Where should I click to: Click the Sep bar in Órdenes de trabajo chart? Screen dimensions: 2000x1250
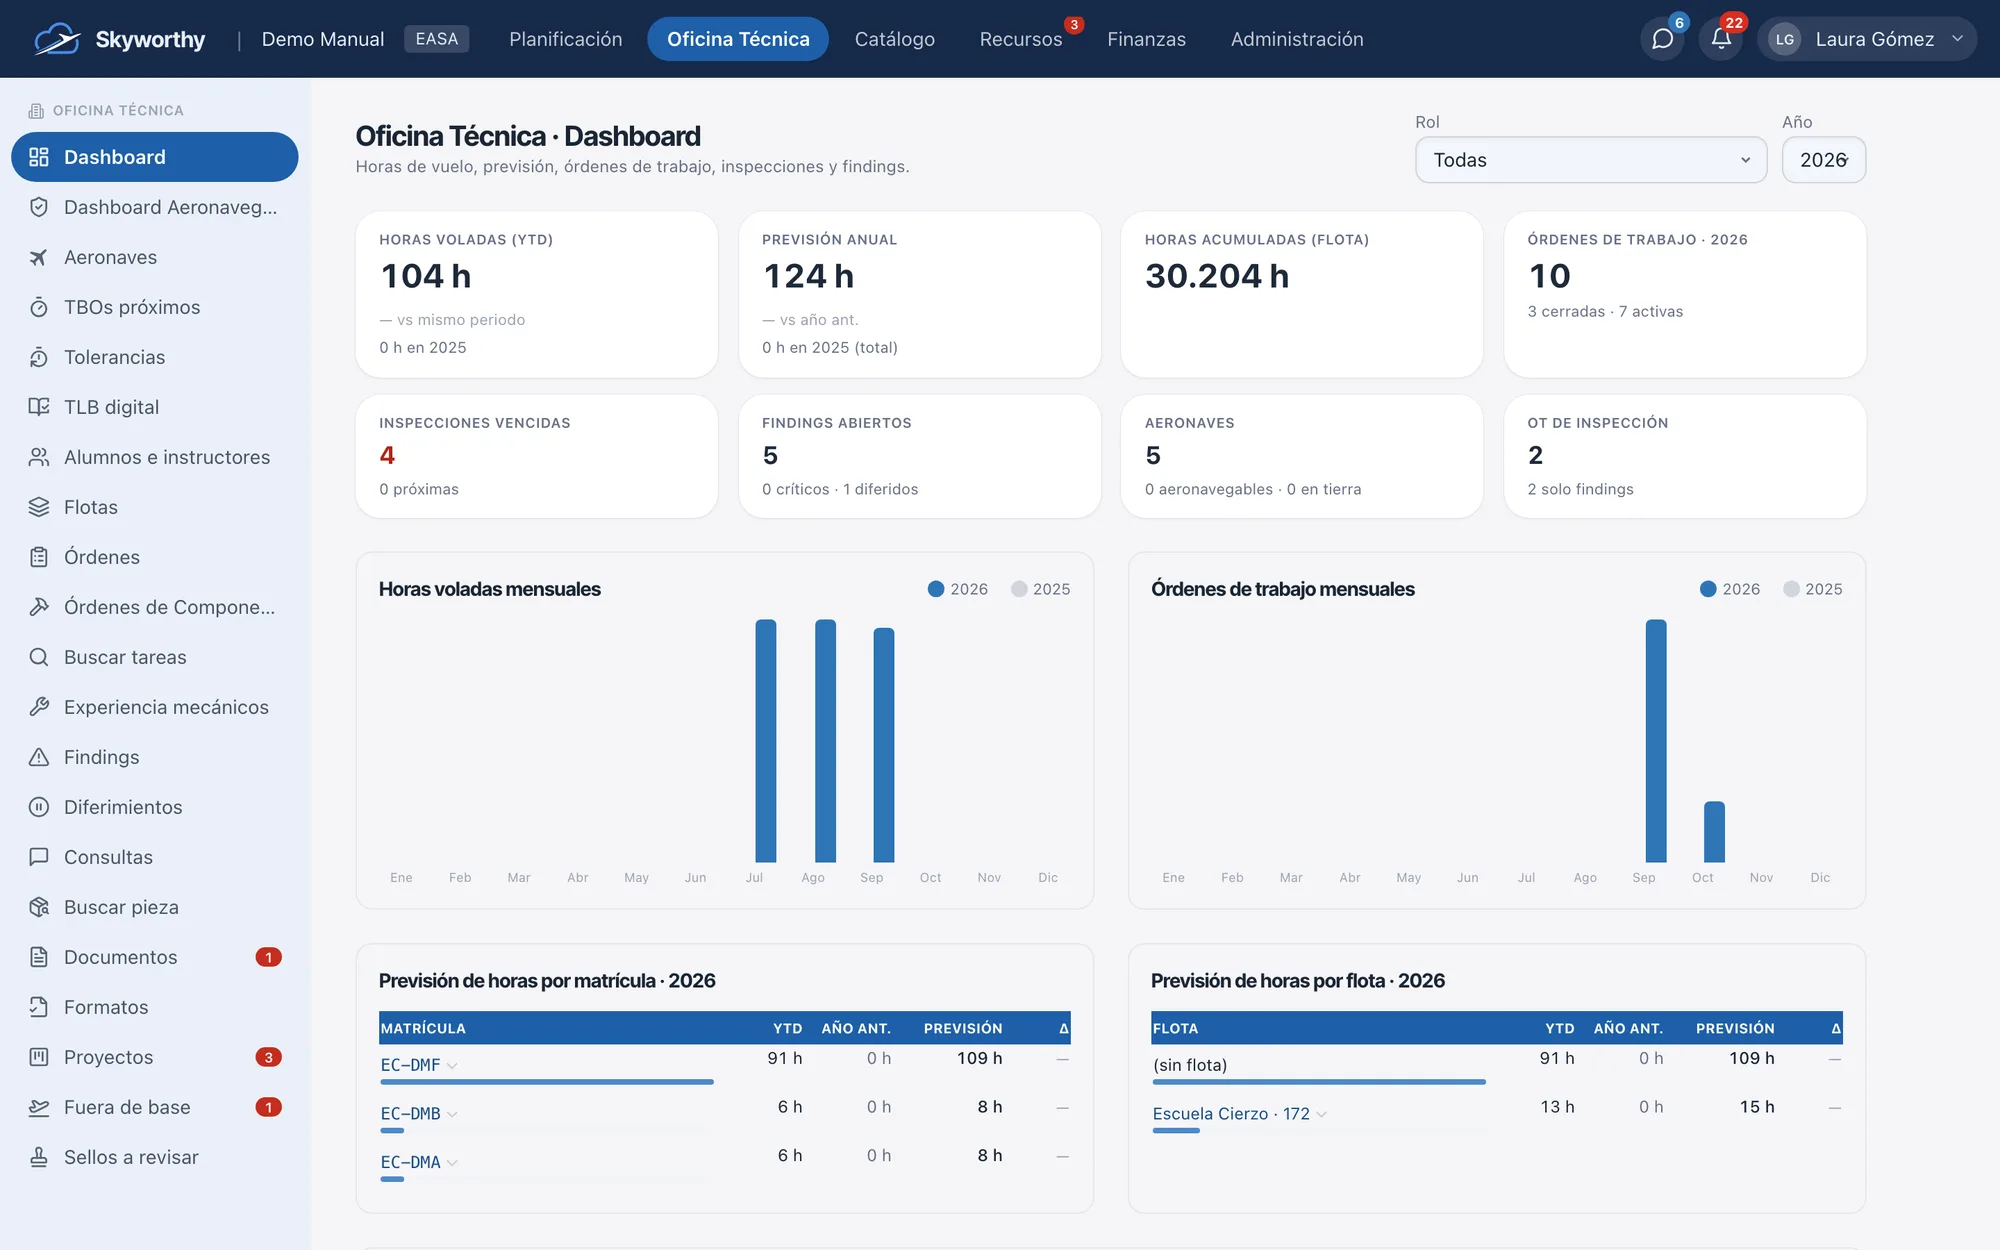pyautogui.click(x=1656, y=741)
